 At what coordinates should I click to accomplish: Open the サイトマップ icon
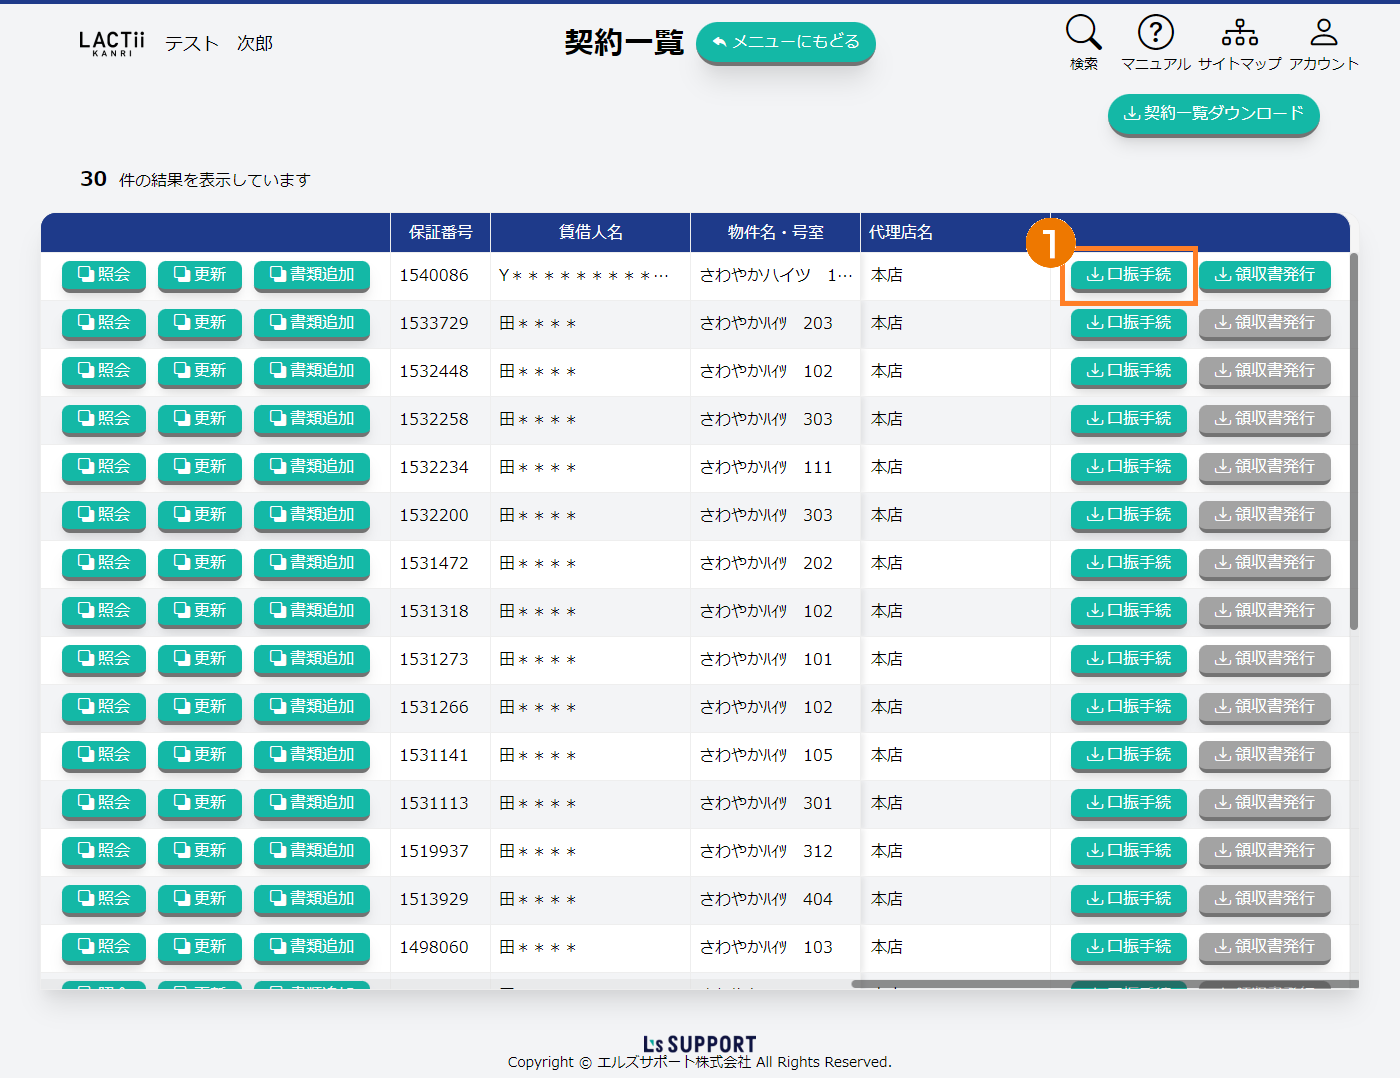(x=1239, y=33)
